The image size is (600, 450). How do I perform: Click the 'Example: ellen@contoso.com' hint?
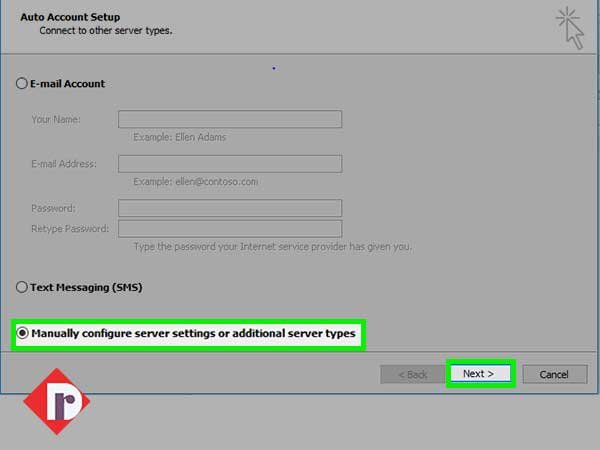click(x=196, y=181)
